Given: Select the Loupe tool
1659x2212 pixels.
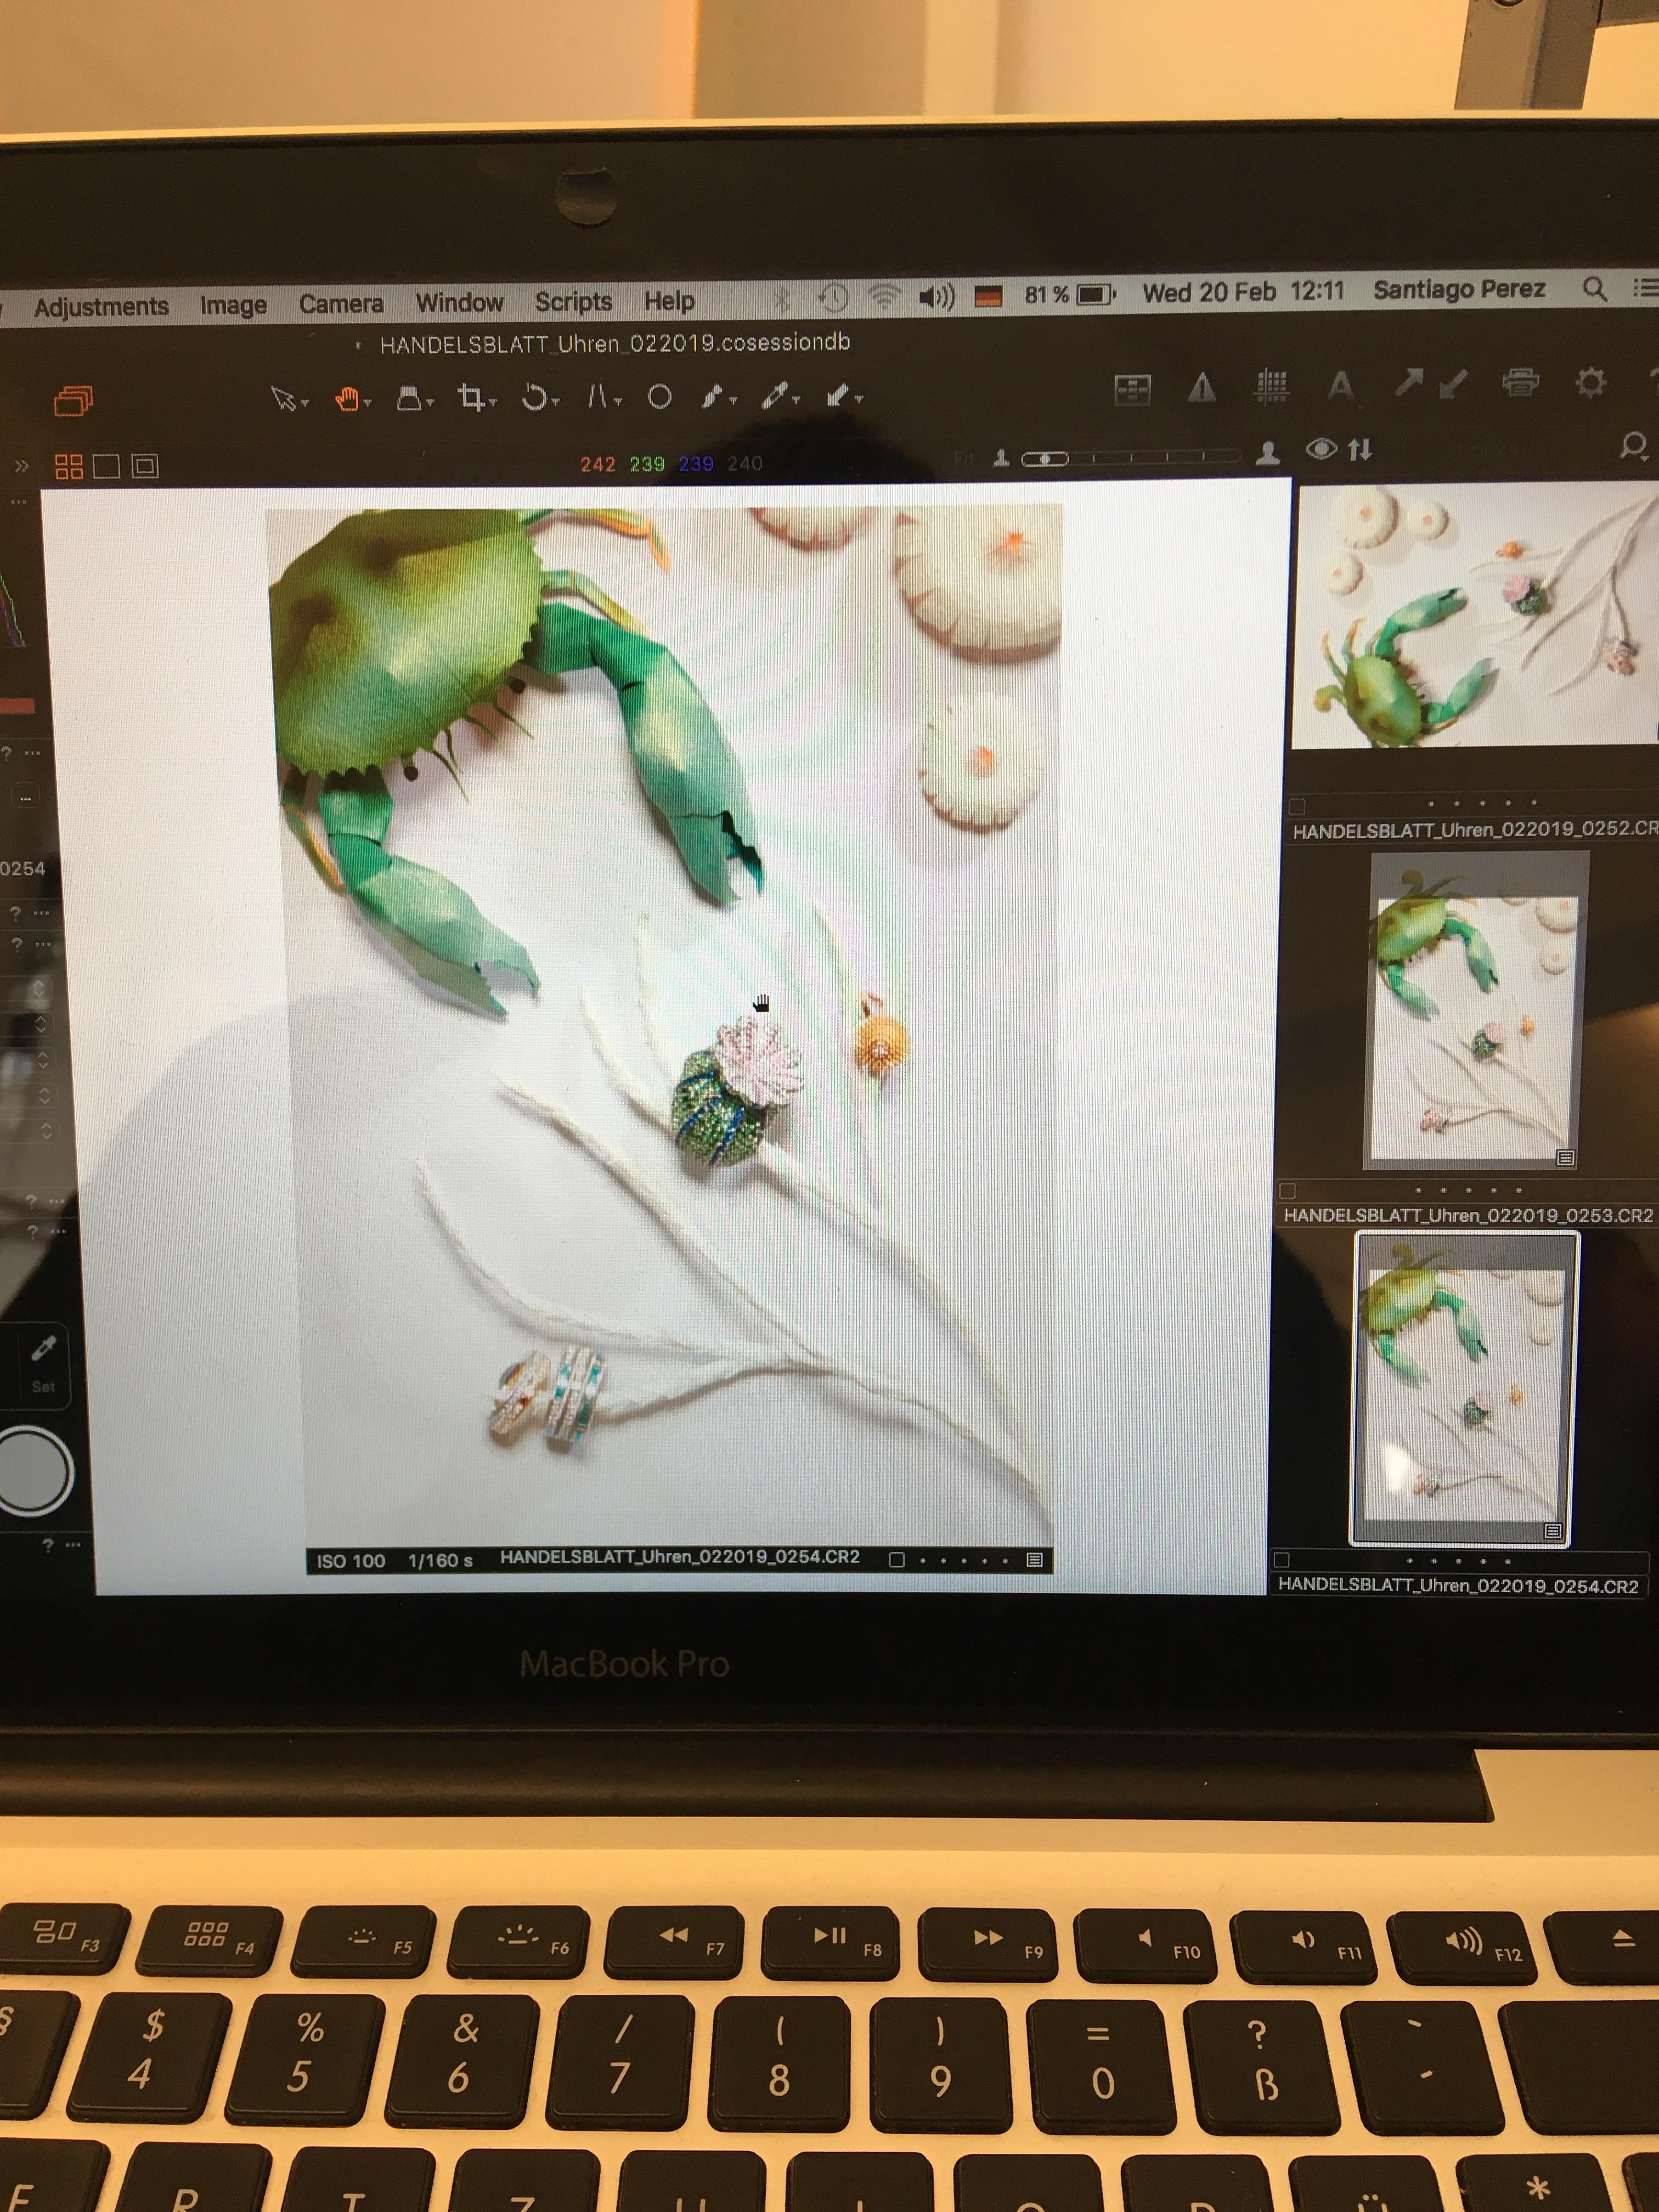Looking at the screenshot, I should [x=408, y=397].
